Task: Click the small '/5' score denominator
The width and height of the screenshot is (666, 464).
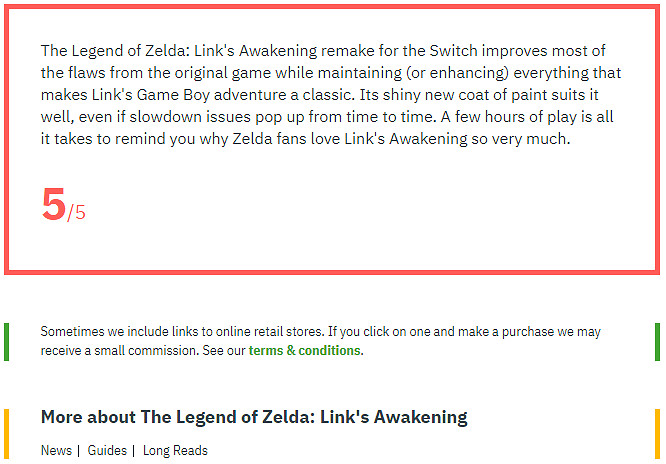Action: (x=77, y=213)
